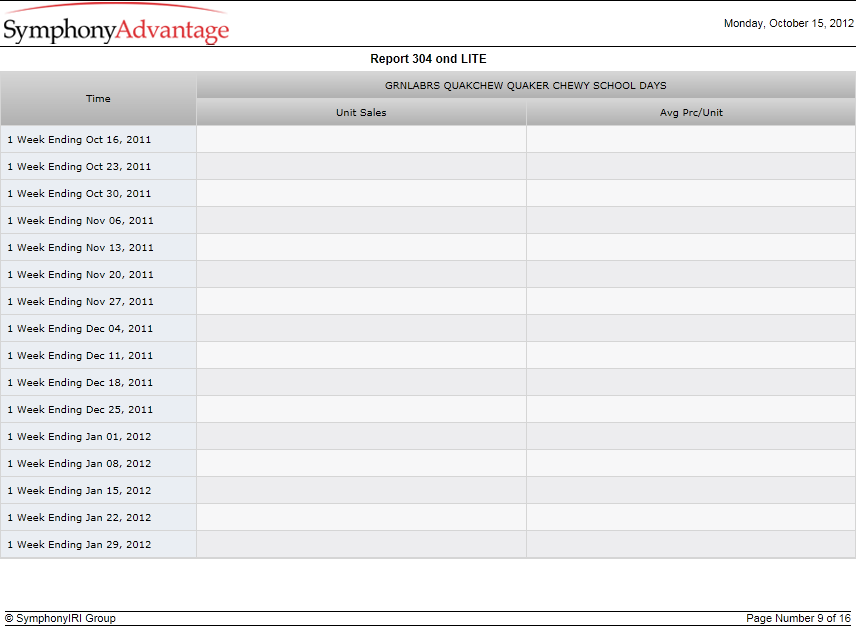
Task: Select row 1 Week Ending Jan 15, 2012
Action: click(427, 491)
